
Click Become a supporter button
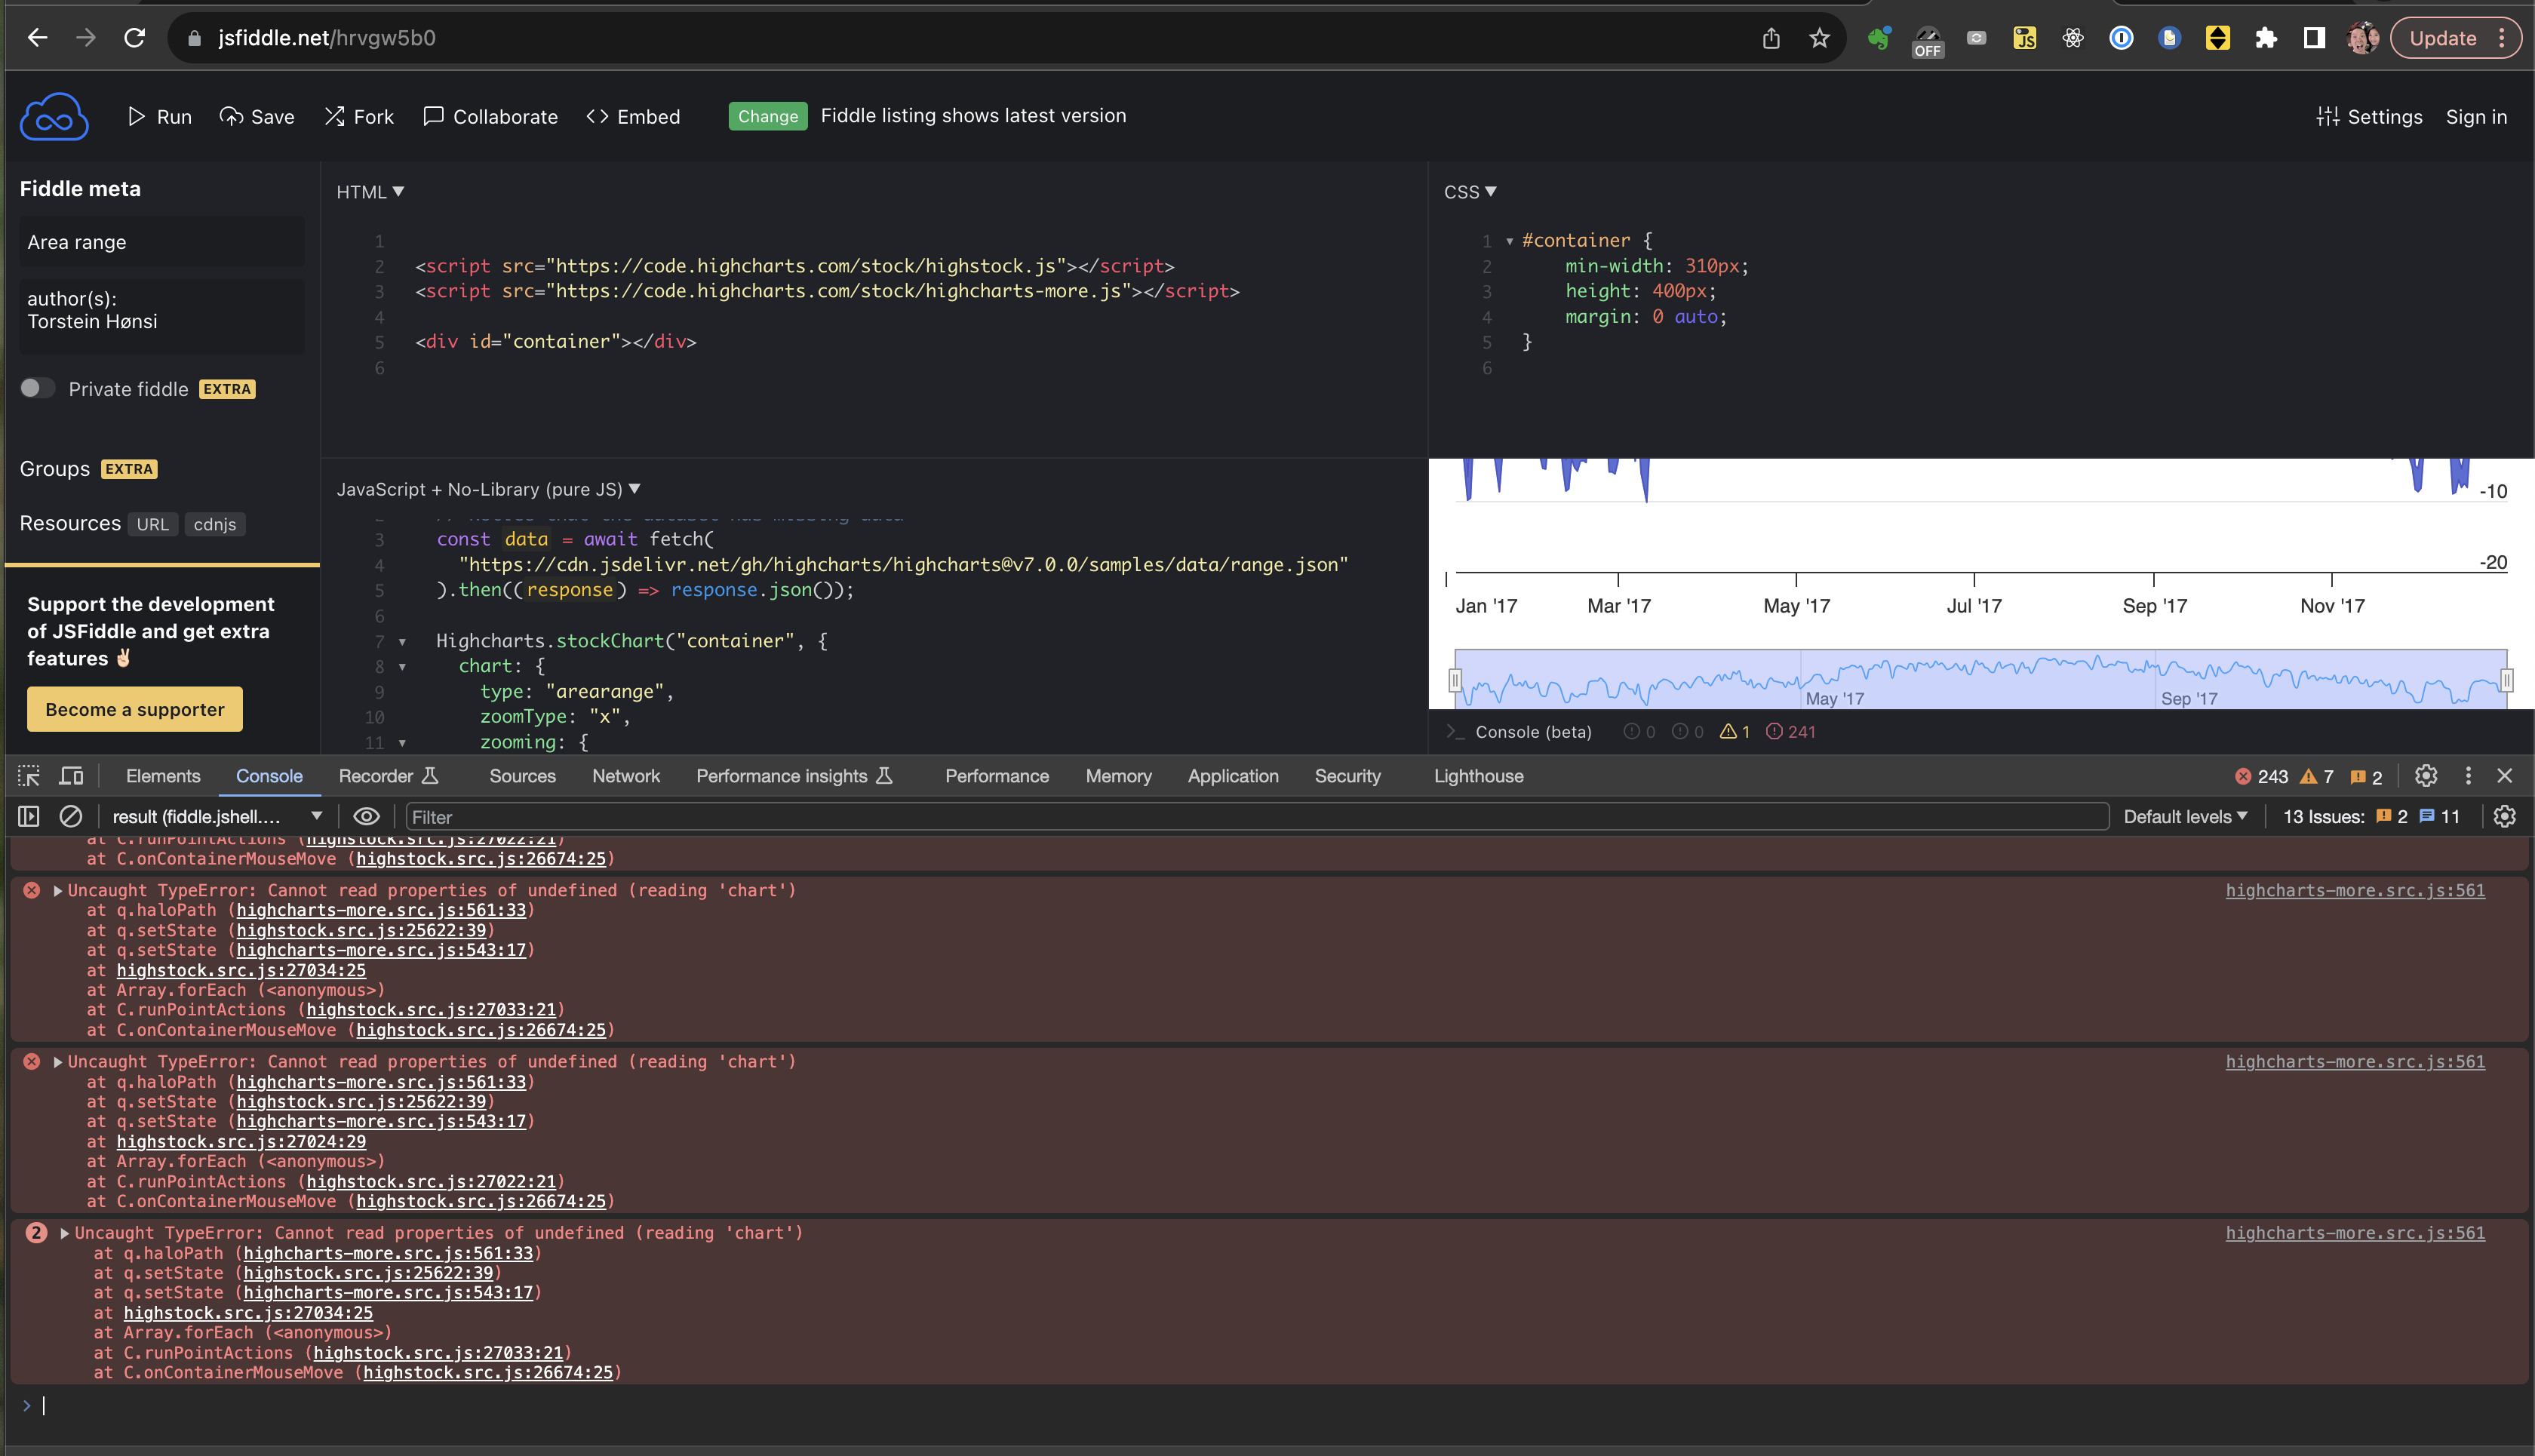[135, 709]
